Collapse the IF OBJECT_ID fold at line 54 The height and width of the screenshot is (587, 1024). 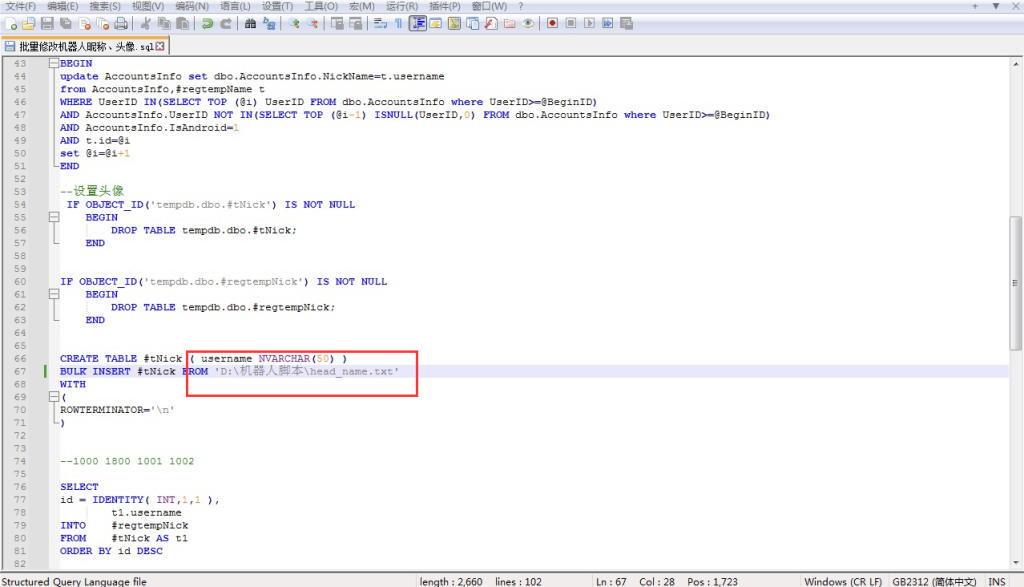(x=53, y=205)
